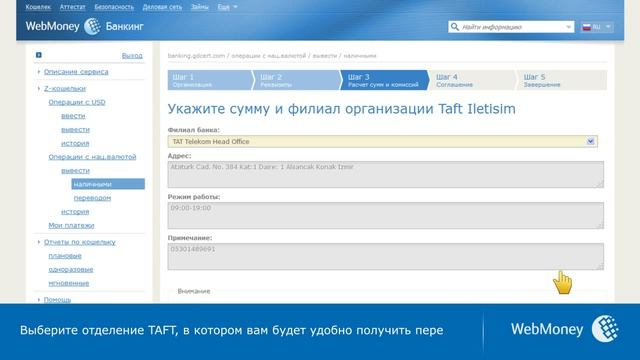Click the small blue square icon beside Выход
The image size is (640, 360).
click(x=39, y=55)
